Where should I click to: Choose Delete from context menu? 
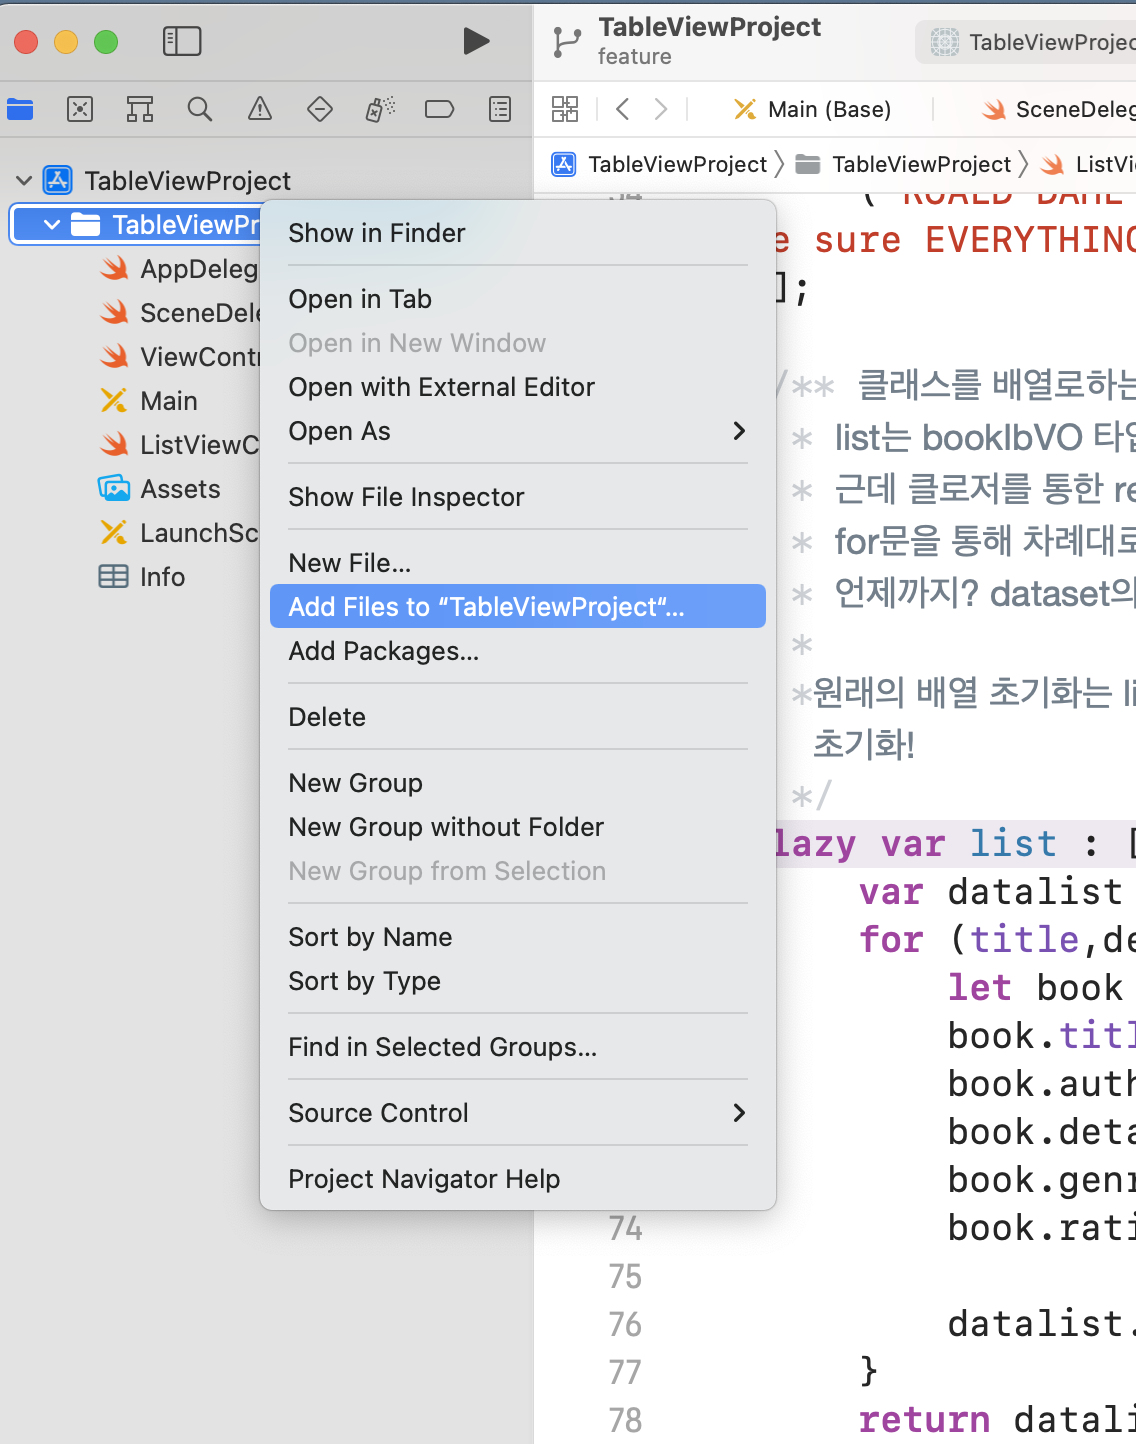click(518, 717)
